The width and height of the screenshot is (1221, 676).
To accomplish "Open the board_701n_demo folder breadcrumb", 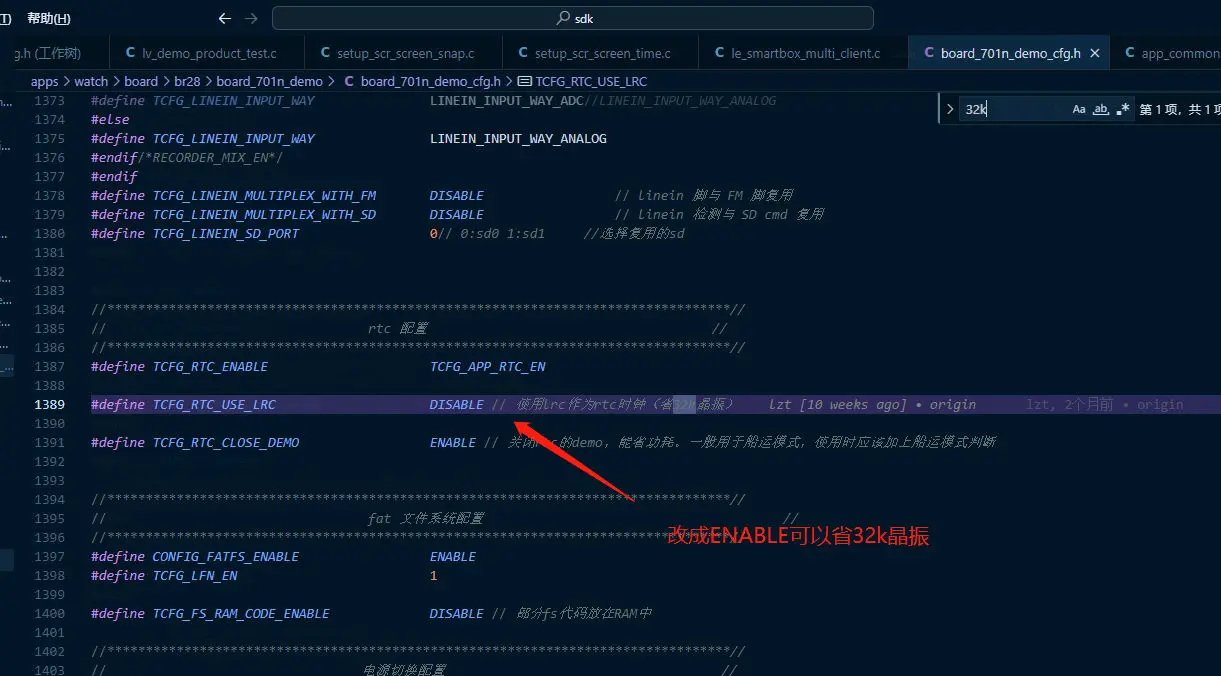I will click(270, 81).
